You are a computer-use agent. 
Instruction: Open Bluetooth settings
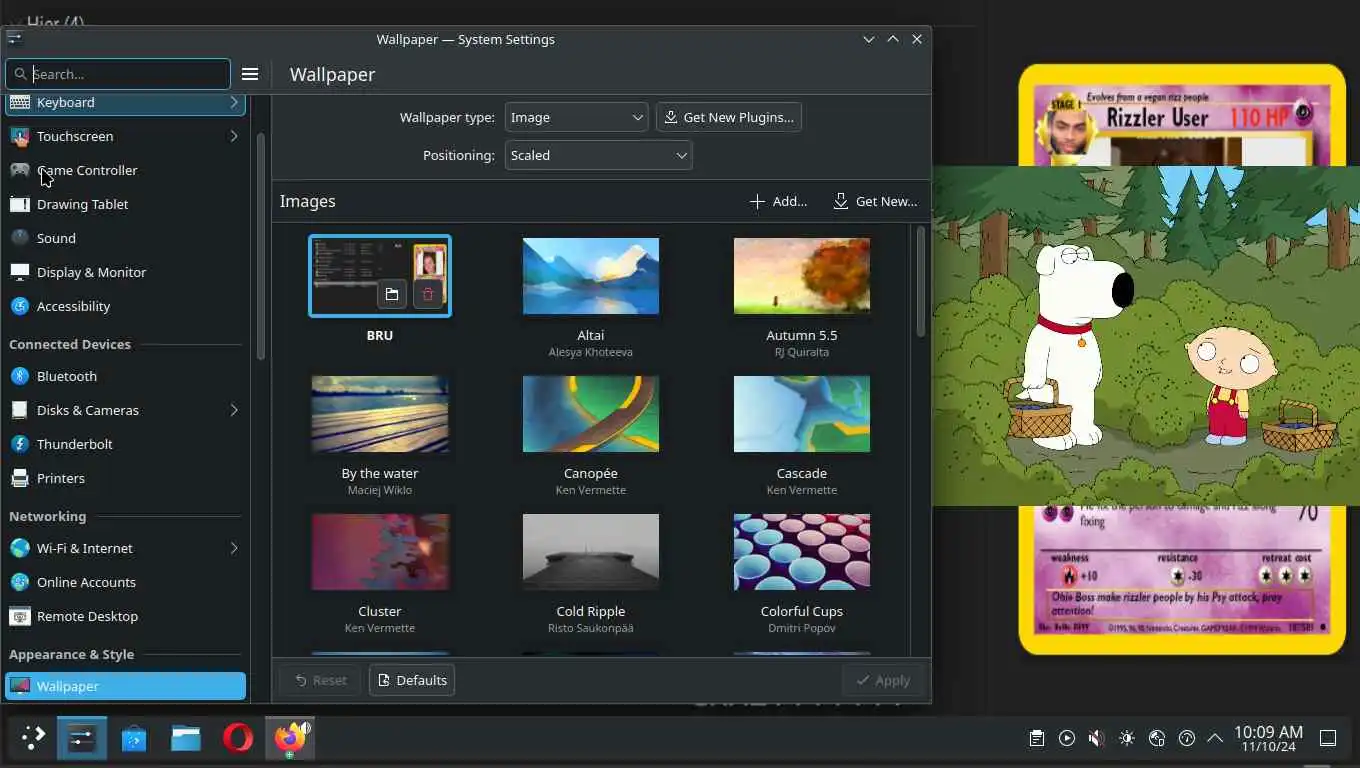125,376
